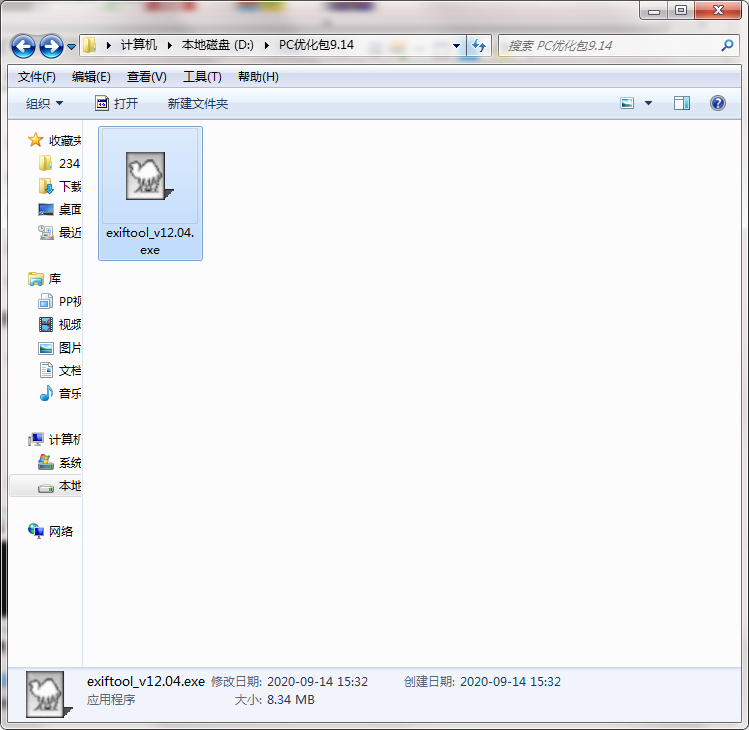749x730 pixels.
Task: Click the magnifier search icon
Action: (x=727, y=45)
